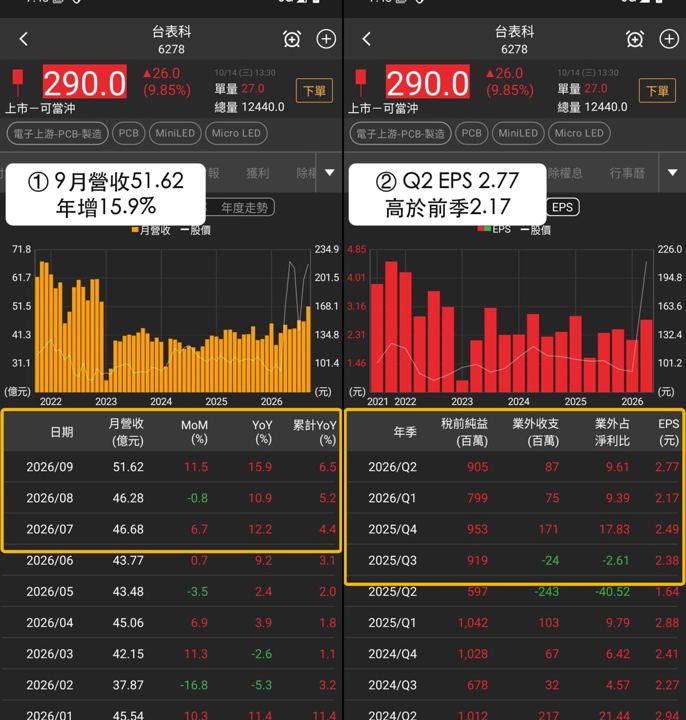The image size is (686, 720).
Task: Select the 2026/06 revenue row
Action: [171, 561]
